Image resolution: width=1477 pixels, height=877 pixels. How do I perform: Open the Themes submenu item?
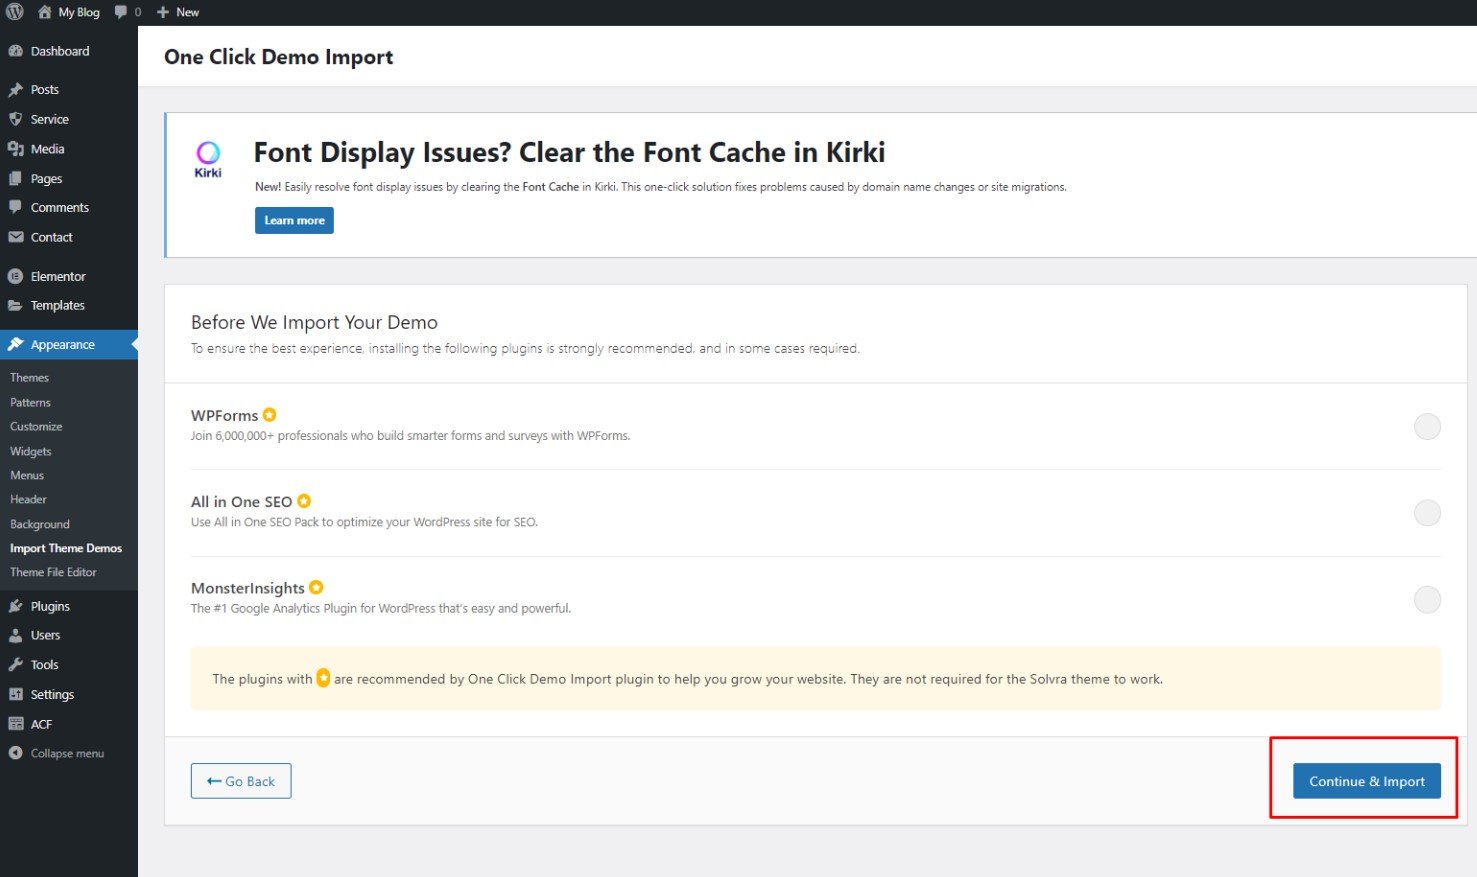click(x=29, y=378)
